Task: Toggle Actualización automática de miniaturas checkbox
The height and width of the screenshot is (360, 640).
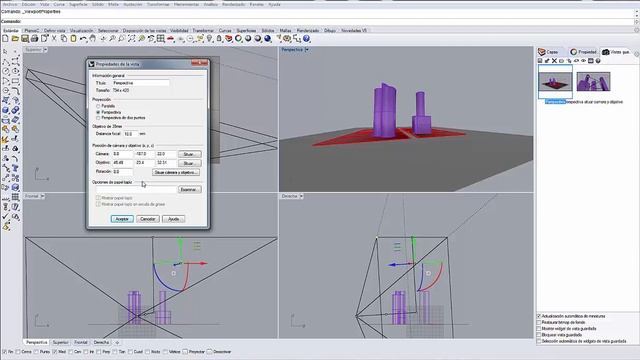Action: pyautogui.click(x=539, y=316)
